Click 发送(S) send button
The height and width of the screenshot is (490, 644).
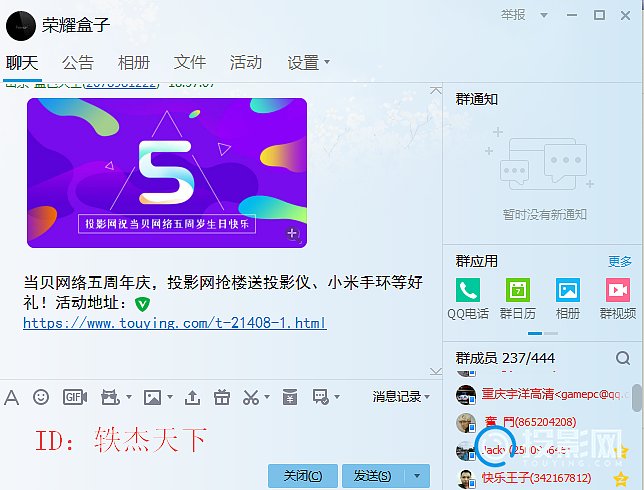(x=373, y=476)
